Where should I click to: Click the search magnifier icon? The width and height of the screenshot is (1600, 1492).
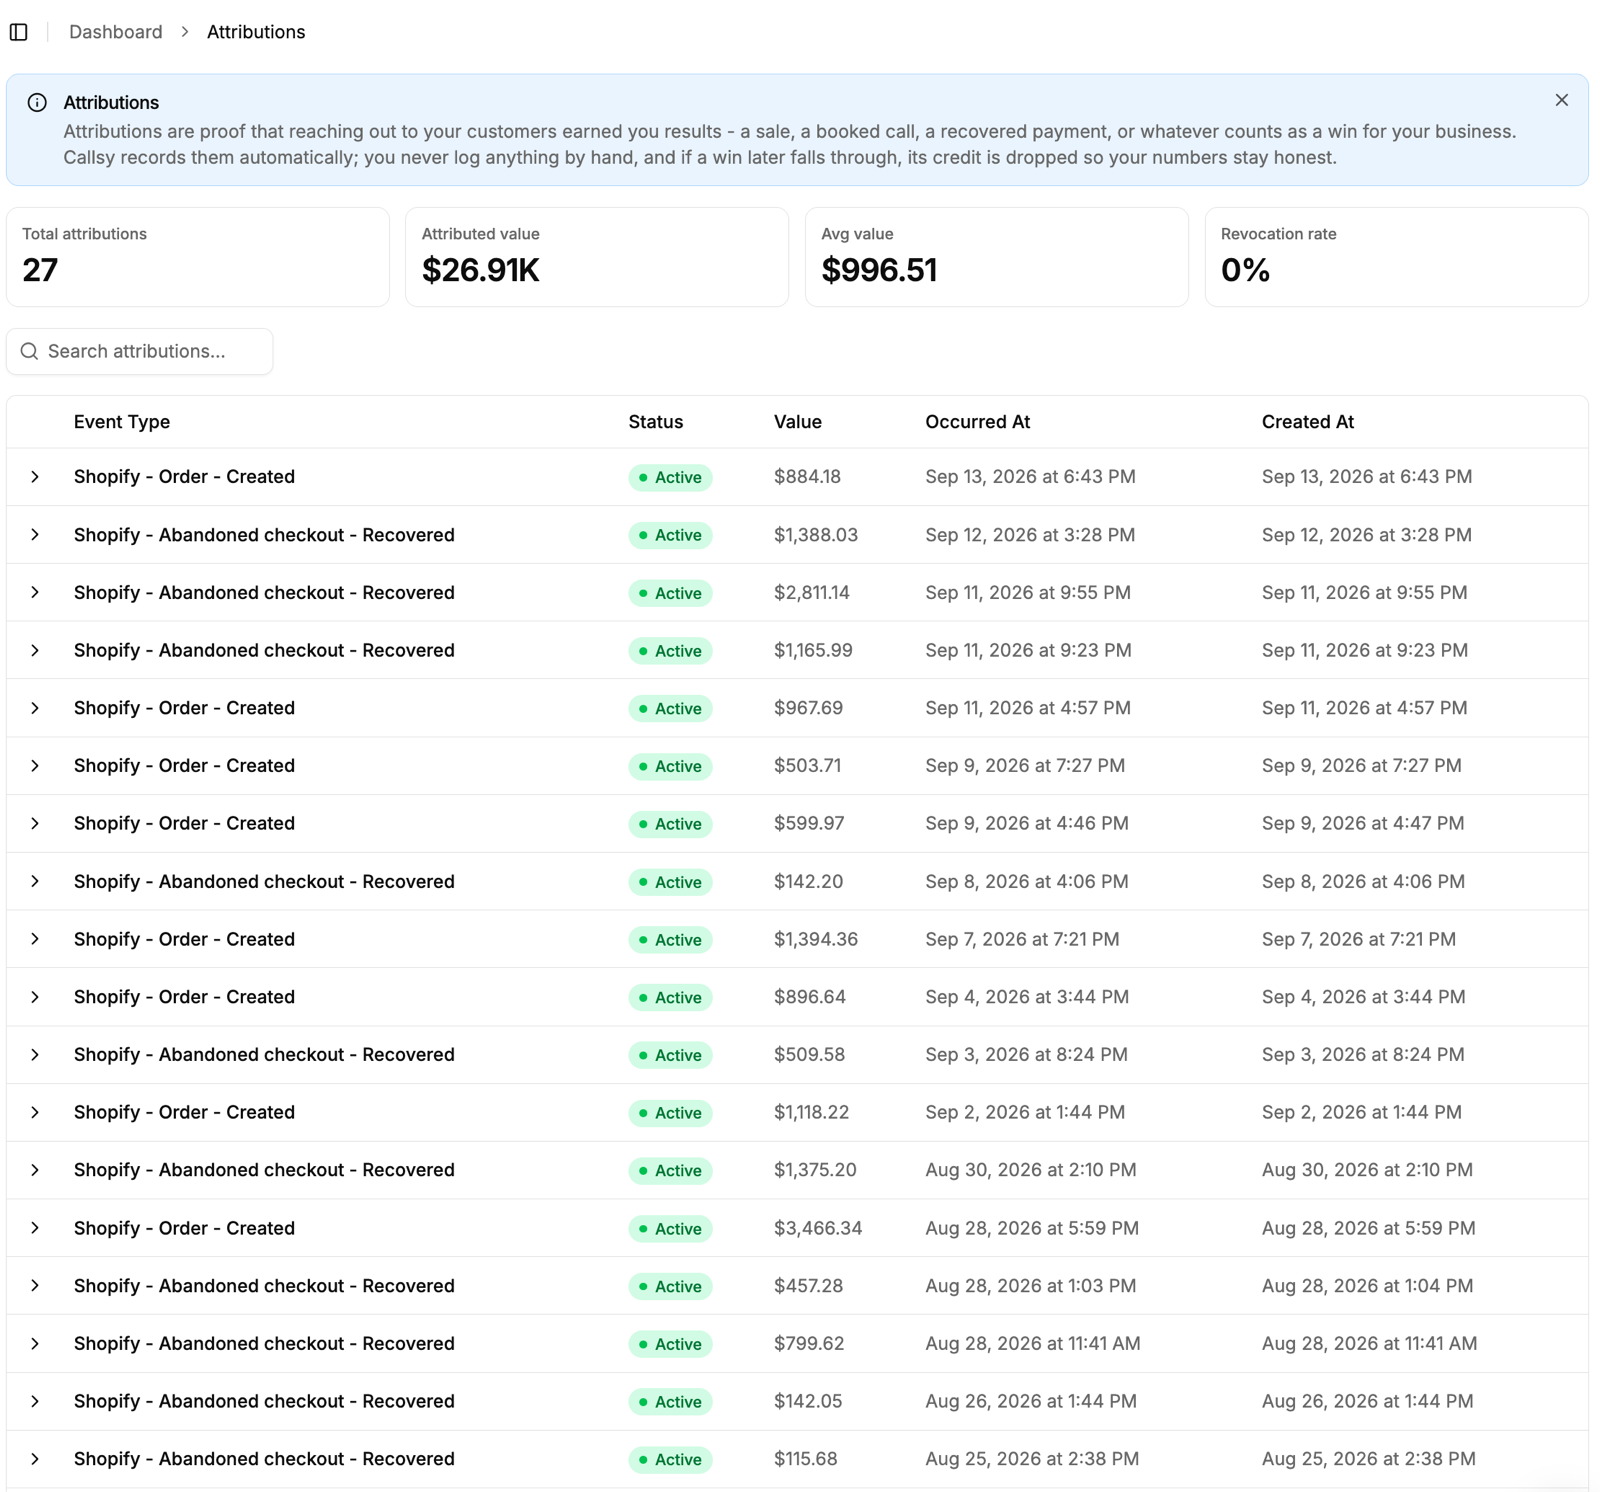point(29,351)
